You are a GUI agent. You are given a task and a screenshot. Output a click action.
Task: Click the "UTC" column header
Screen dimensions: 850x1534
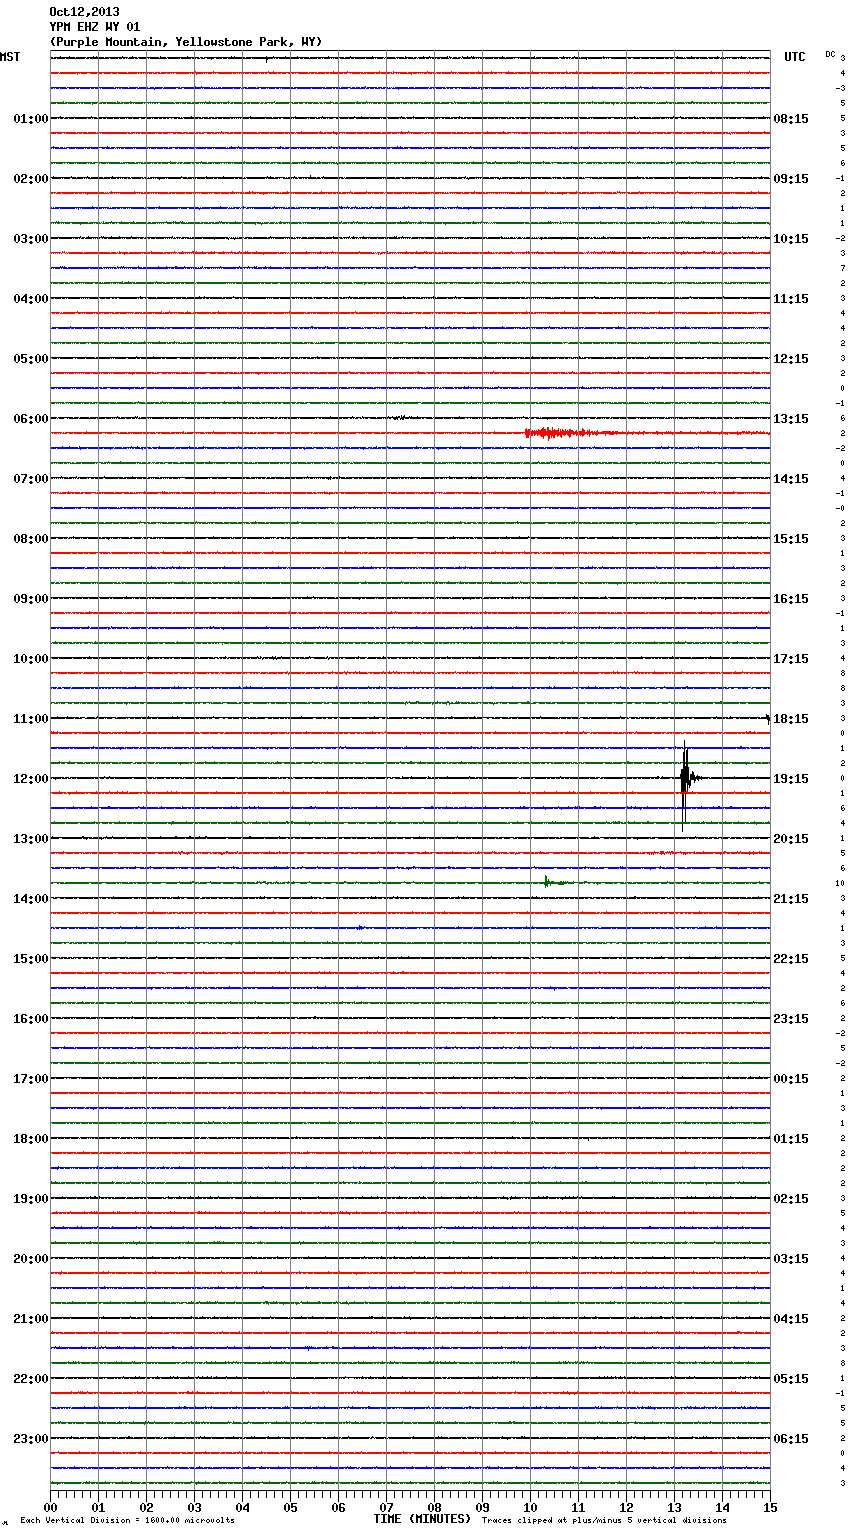pos(795,57)
